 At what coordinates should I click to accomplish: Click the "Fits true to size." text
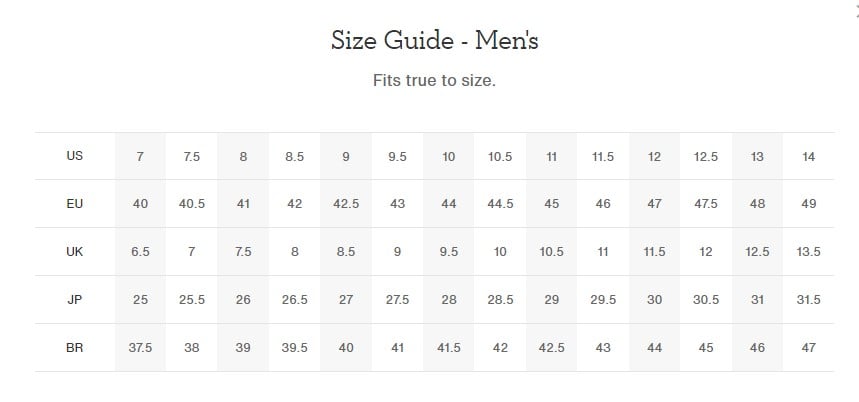434,80
